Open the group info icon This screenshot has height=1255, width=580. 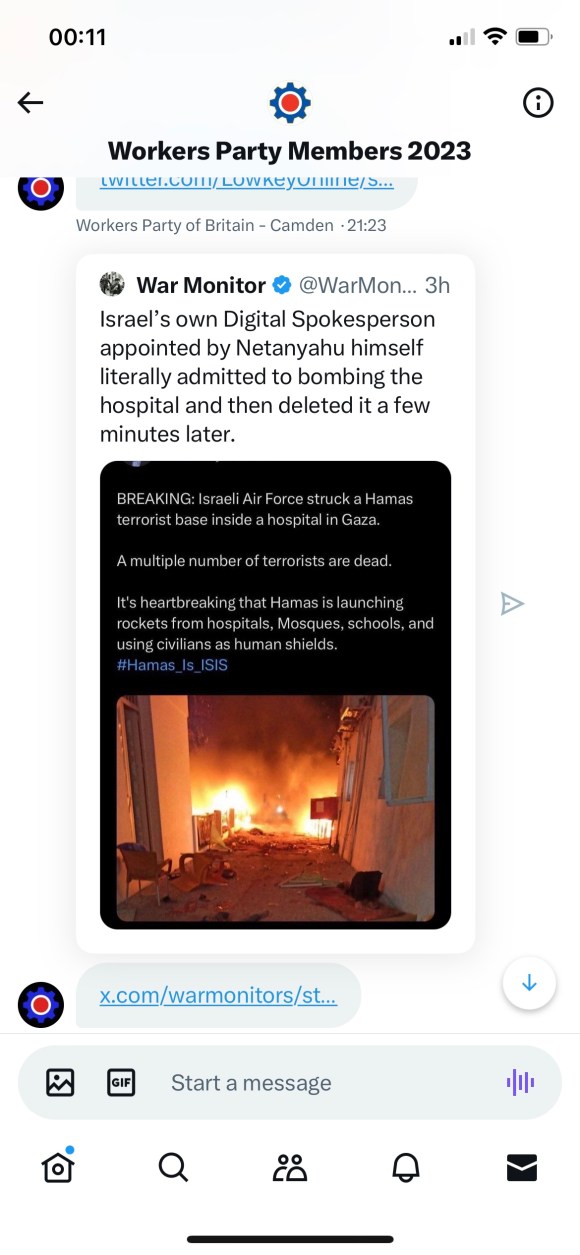coord(538,102)
